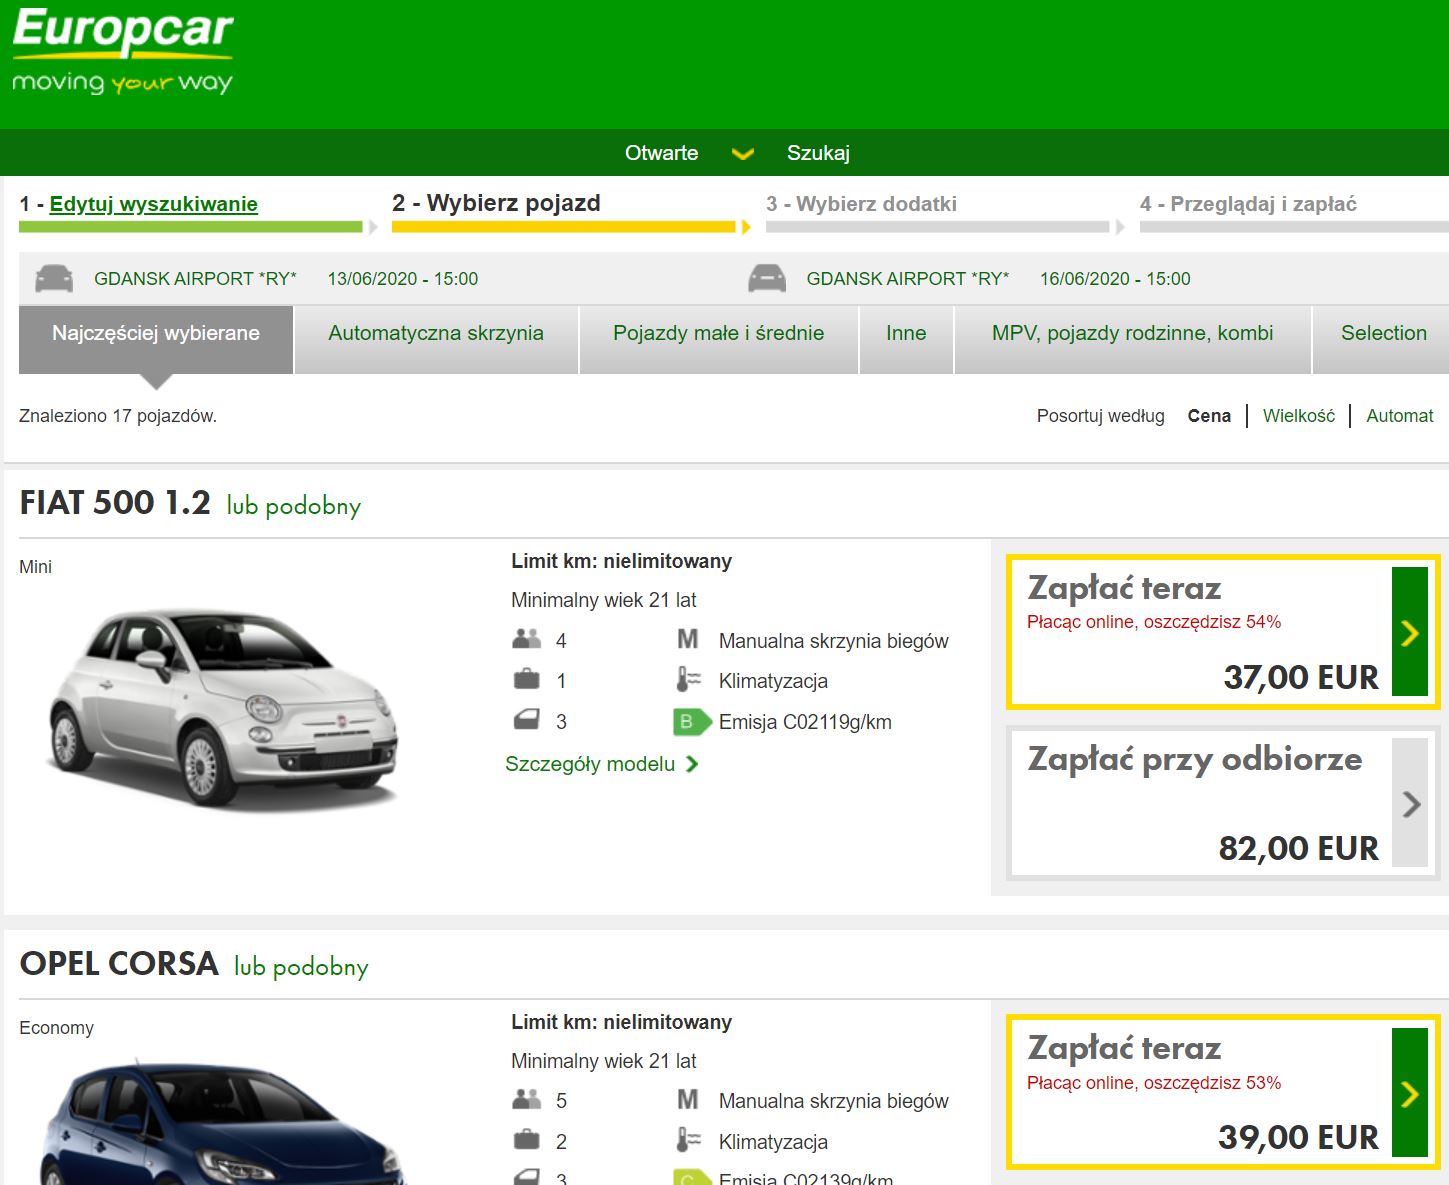Click the pickup GDANSK AIRPORT *RY* text
1449x1185 pixels.
tap(195, 279)
